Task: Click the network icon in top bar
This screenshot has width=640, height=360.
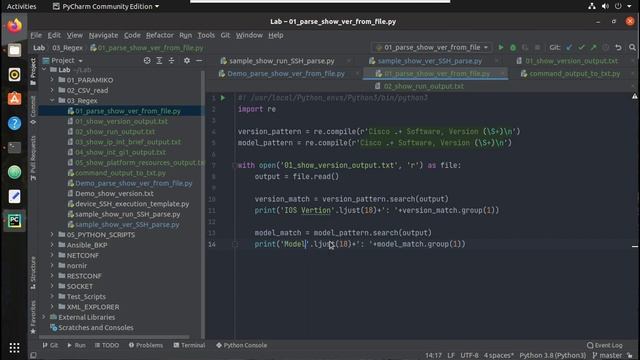Action: (591, 6)
